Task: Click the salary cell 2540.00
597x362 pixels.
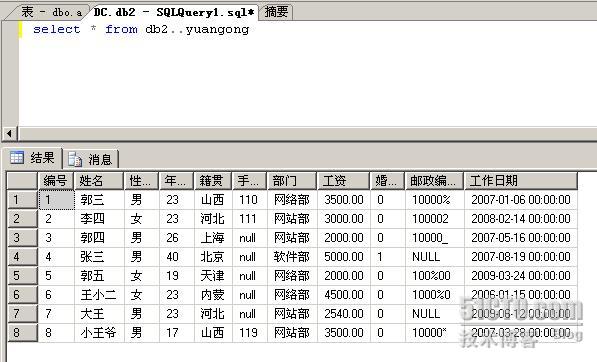Action: tap(343, 314)
